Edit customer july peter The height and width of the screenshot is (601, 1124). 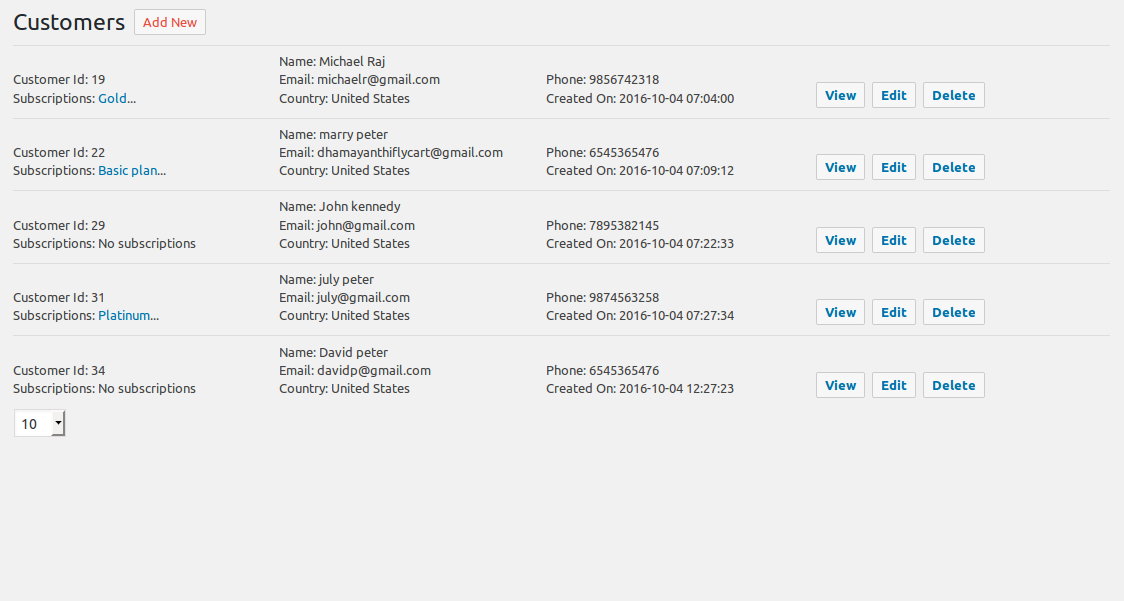click(x=893, y=312)
